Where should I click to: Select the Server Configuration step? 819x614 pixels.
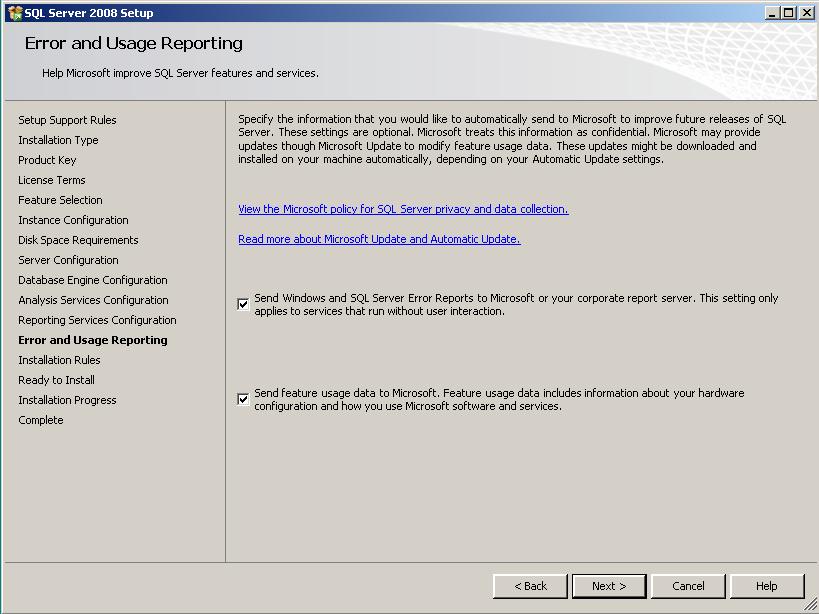68,260
